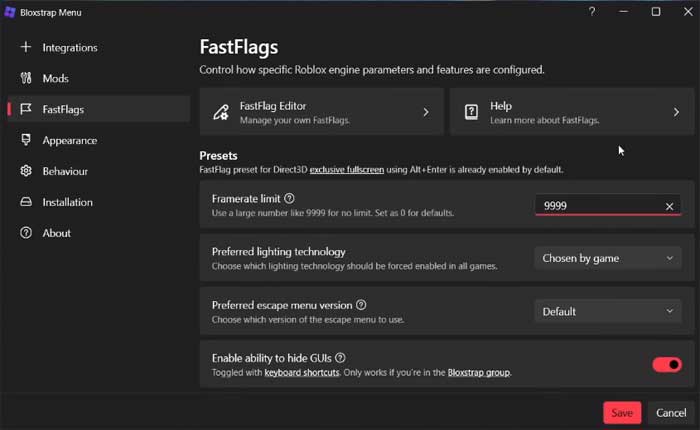This screenshot has height=430, width=700.
Task: Open the Help title bar question mark
Action: point(591,12)
